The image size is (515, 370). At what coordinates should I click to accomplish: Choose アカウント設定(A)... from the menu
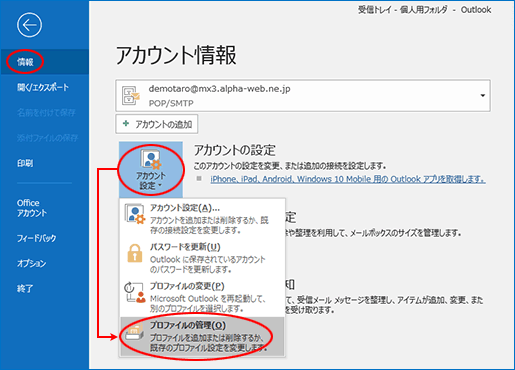coord(202,218)
